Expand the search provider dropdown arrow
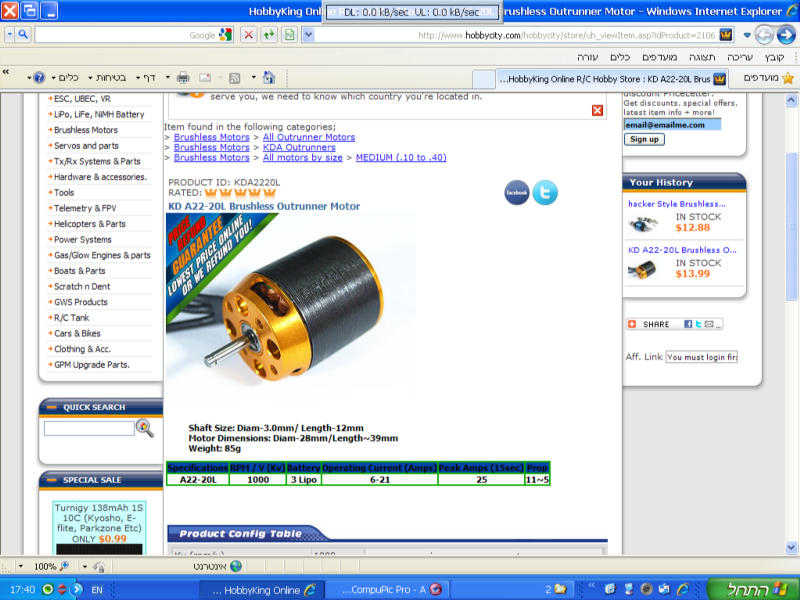This screenshot has width=800, height=600. tap(10, 35)
